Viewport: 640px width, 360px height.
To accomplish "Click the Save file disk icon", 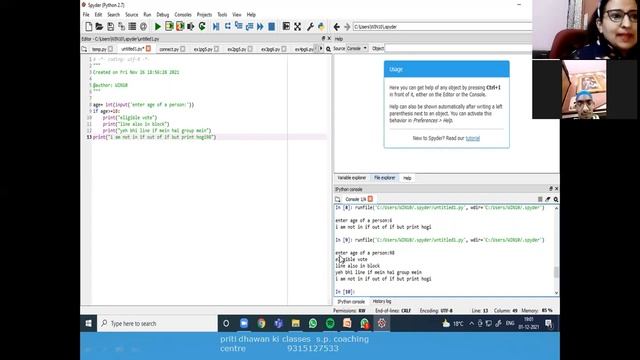I will click(110, 27).
